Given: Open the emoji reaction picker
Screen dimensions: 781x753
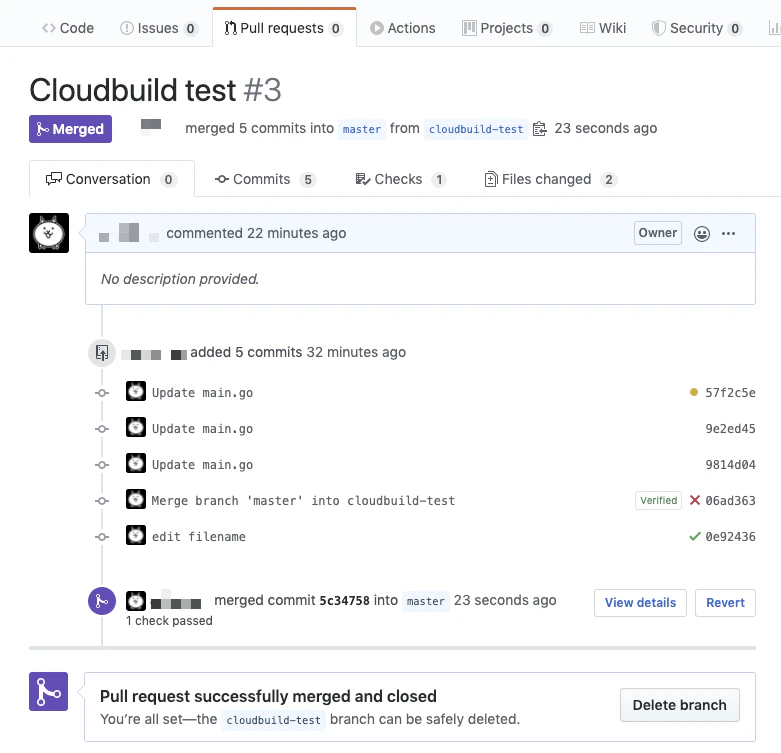Looking at the screenshot, I should [702, 234].
